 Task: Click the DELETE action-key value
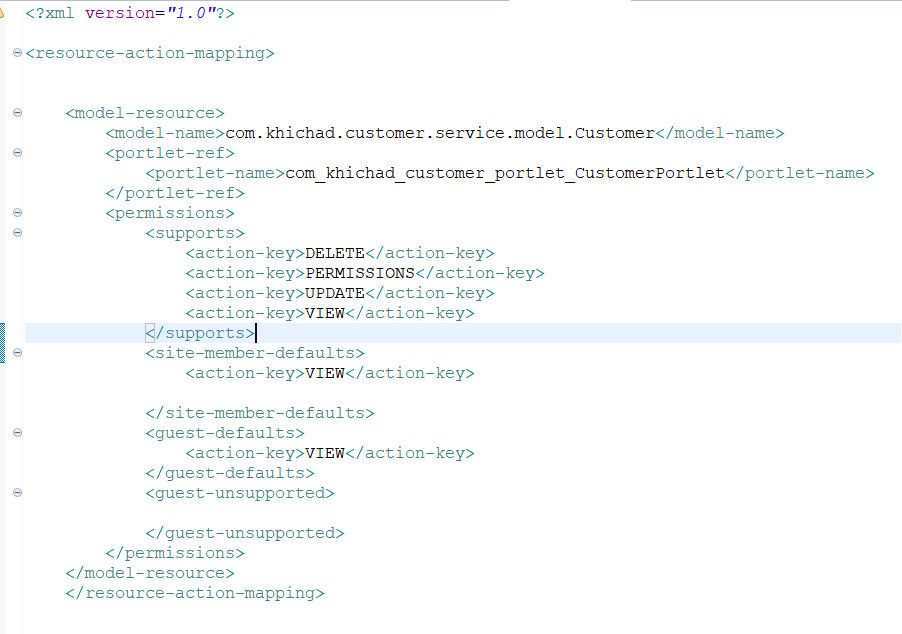tap(335, 253)
